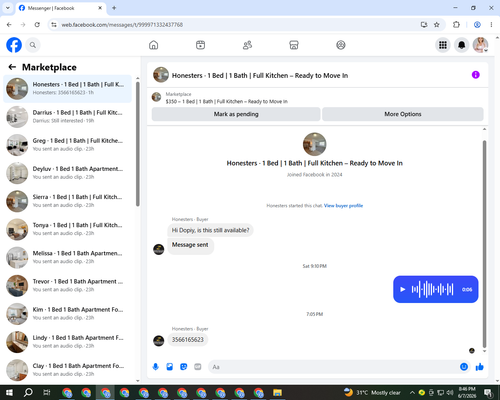The image size is (500, 400).
Task: Open the Windows Start menu
Action: tap(9, 393)
